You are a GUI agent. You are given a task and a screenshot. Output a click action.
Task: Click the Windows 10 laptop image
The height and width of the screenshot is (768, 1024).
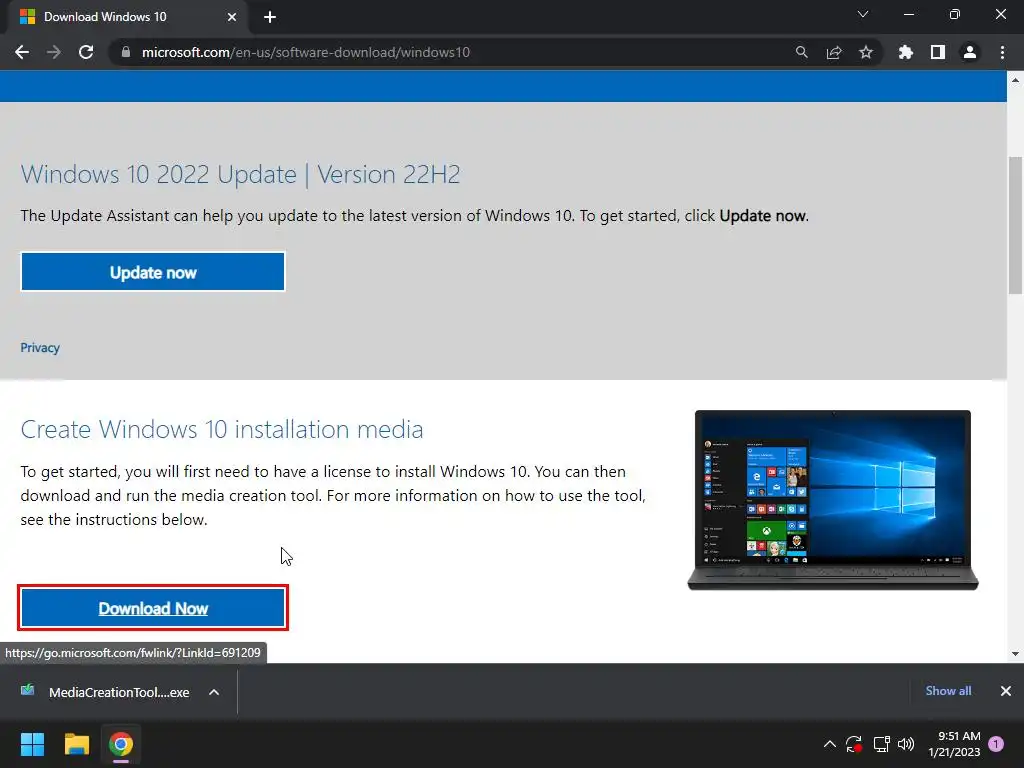point(833,500)
